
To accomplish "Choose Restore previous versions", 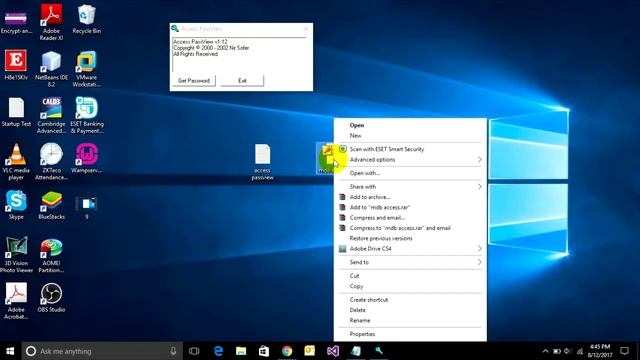I will pos(410,238).
